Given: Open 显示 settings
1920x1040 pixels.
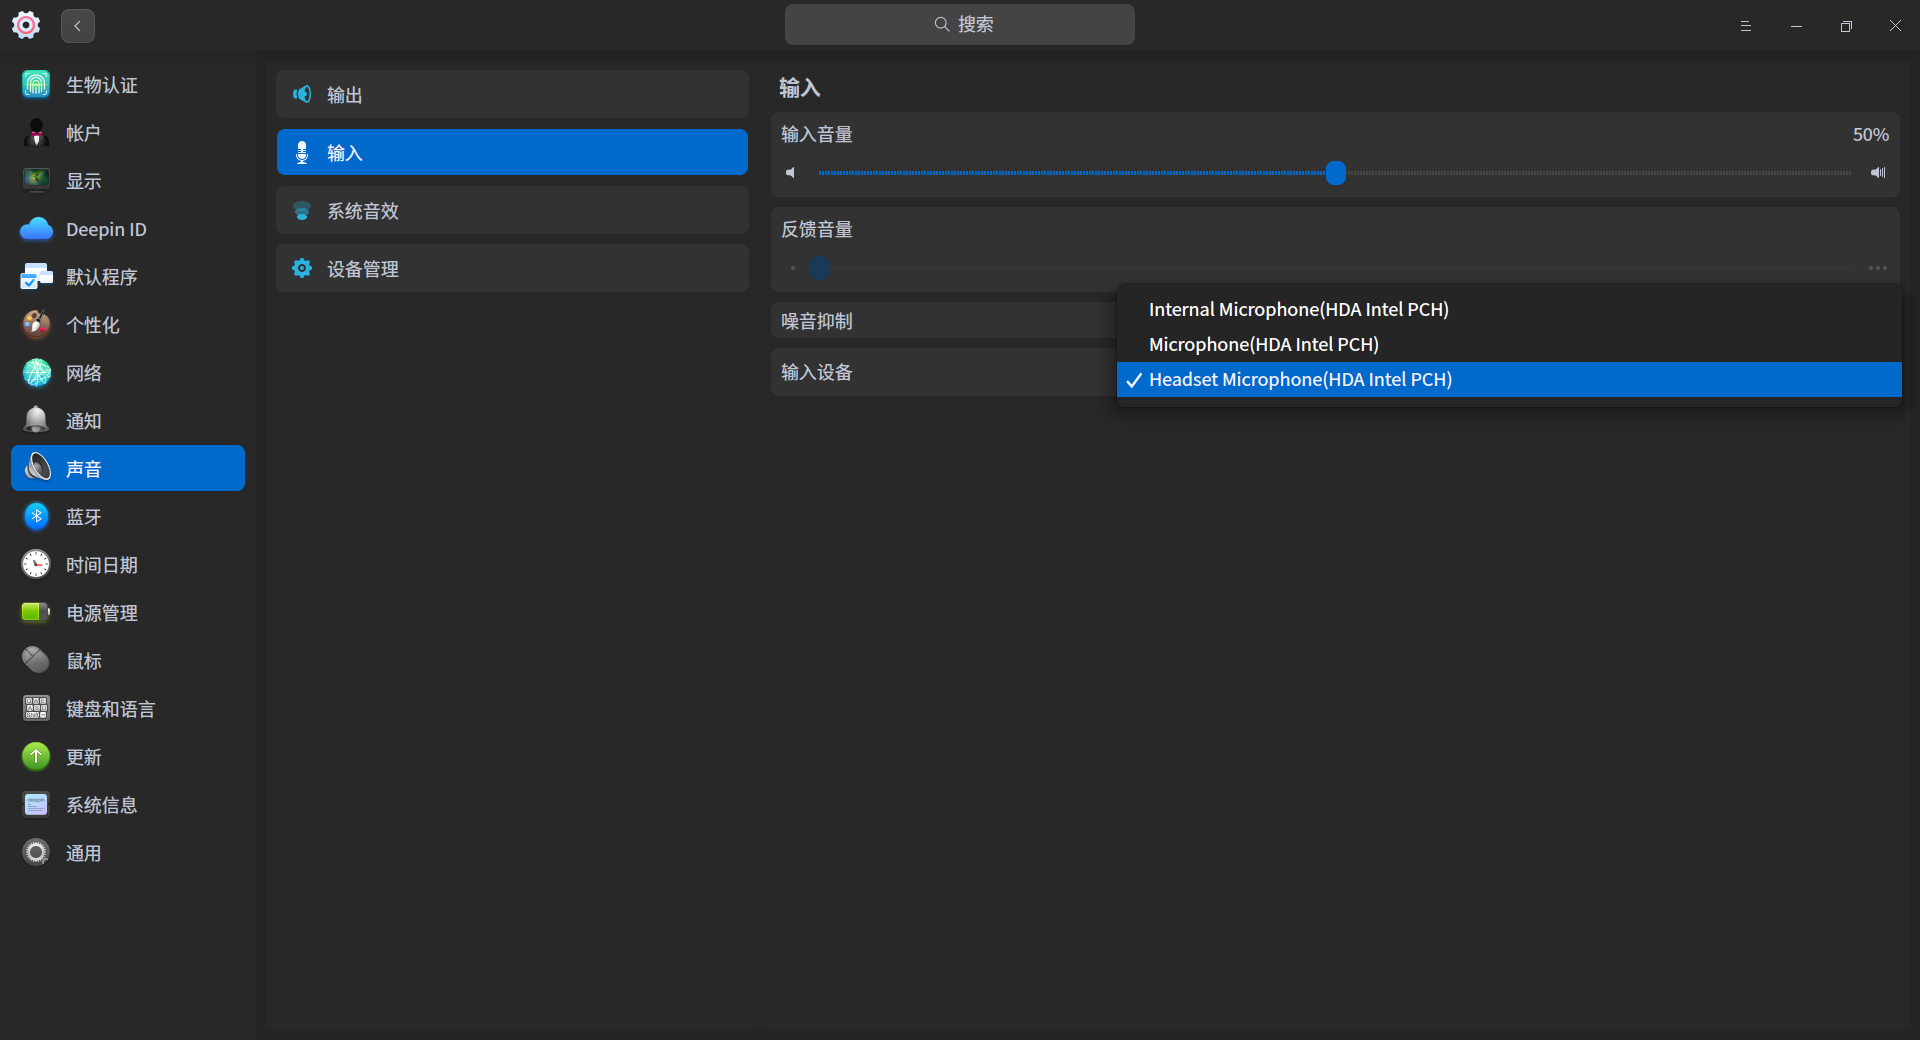Looking at the screenshot, I should pyautogui.click(x=128, y=181).
